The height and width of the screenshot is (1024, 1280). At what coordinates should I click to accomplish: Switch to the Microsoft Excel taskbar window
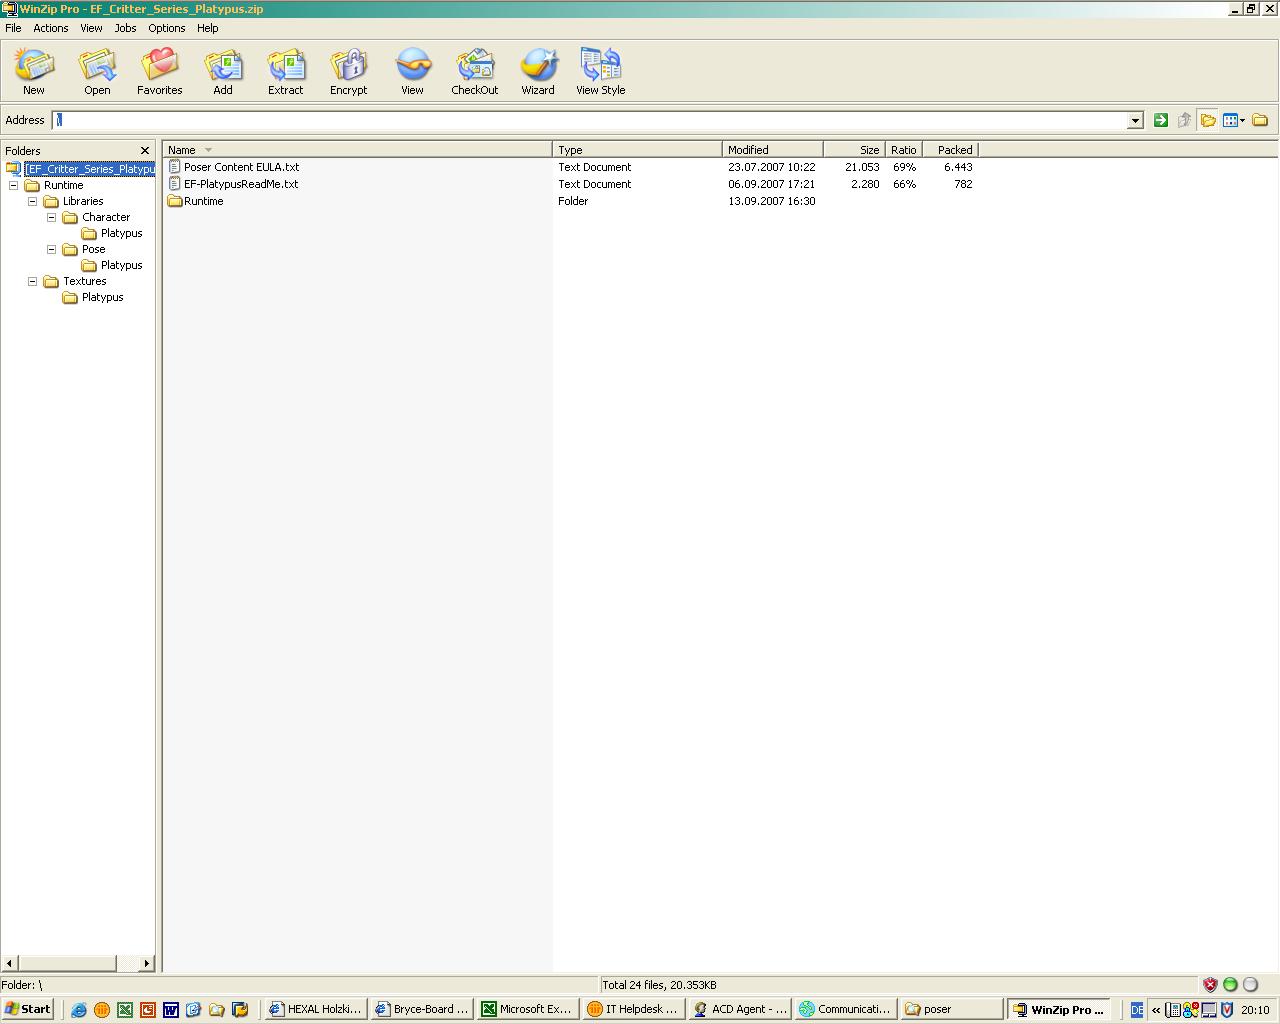[527, 1009]
